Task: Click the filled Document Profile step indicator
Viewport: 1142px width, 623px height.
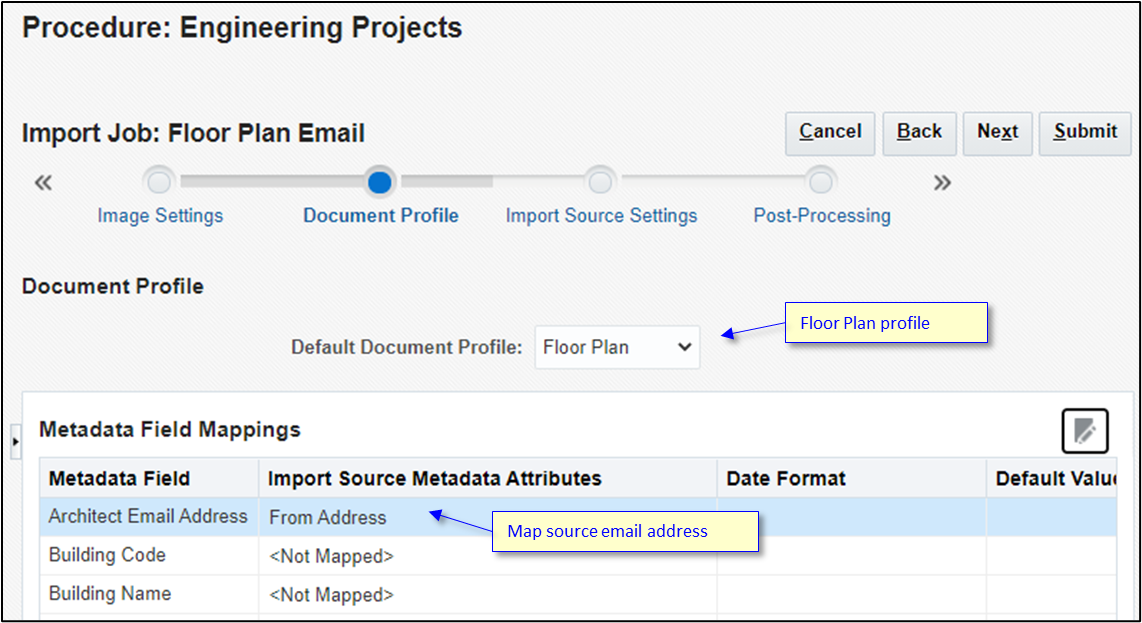Action: coord(380,182)
